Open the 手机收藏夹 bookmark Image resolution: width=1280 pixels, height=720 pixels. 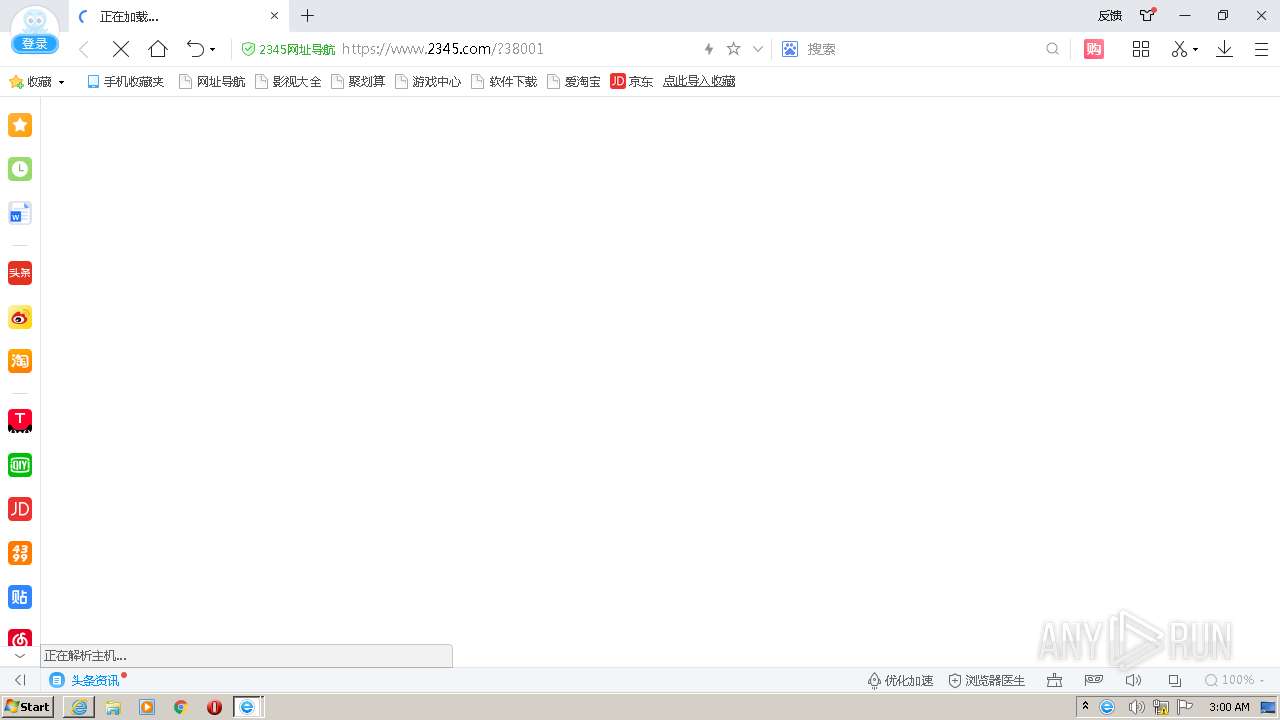pos(125,82)
